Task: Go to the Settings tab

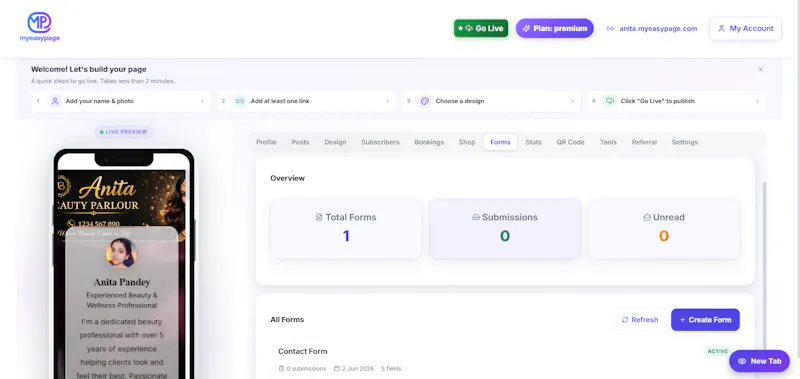Action: pos(685,142)
